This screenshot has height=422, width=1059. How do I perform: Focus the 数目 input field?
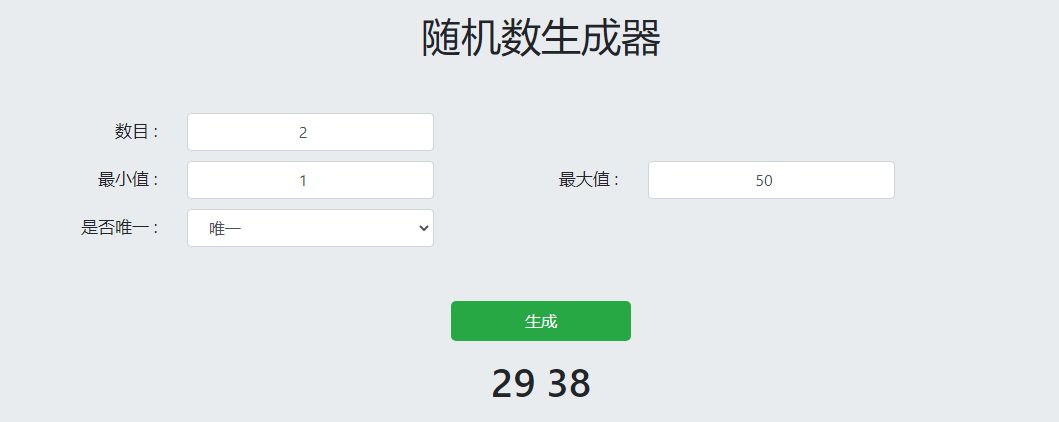click(x=310, y=132)
